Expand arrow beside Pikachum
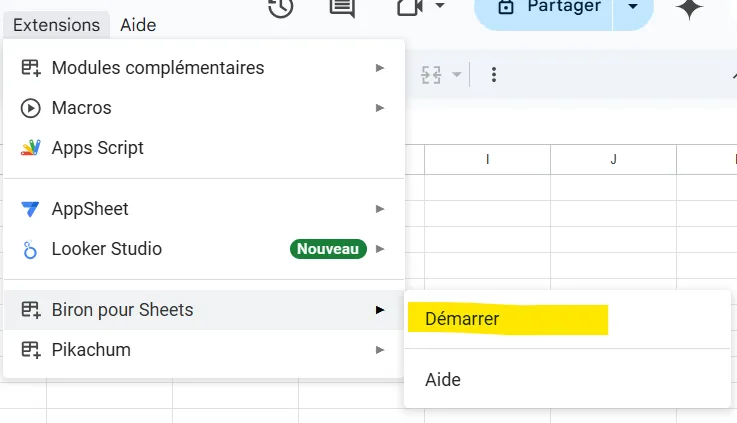The image size is (737, 423). [380, 350]
